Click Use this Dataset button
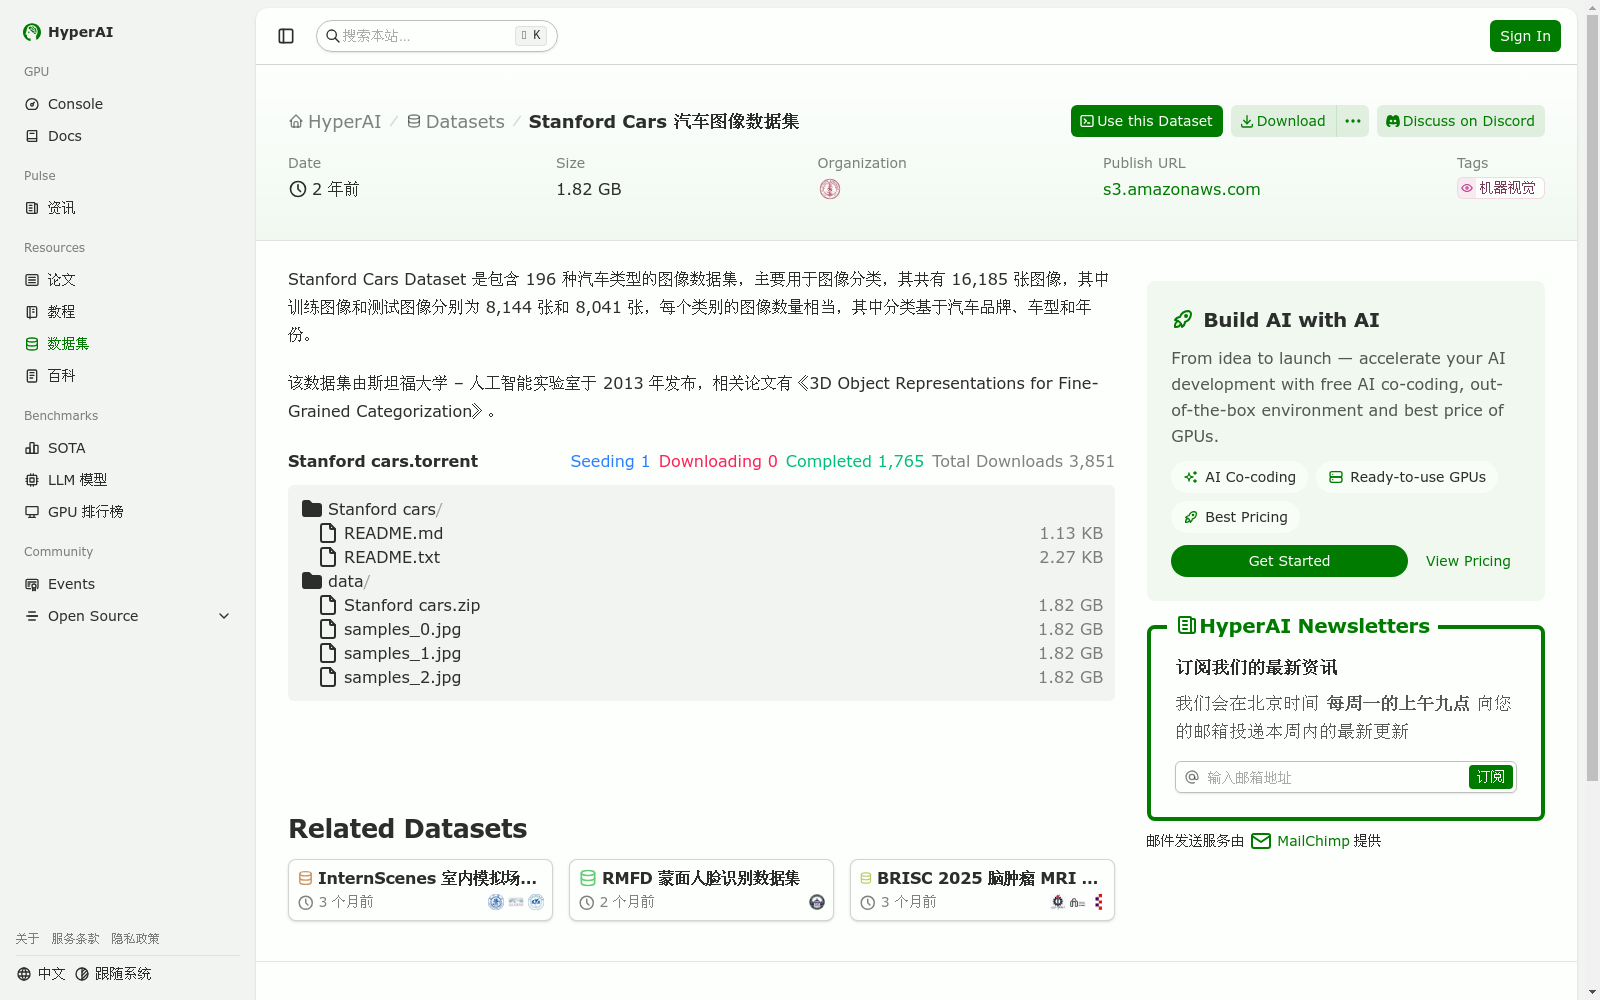Screen dimensions: 1600x1000 point(1147,121)
